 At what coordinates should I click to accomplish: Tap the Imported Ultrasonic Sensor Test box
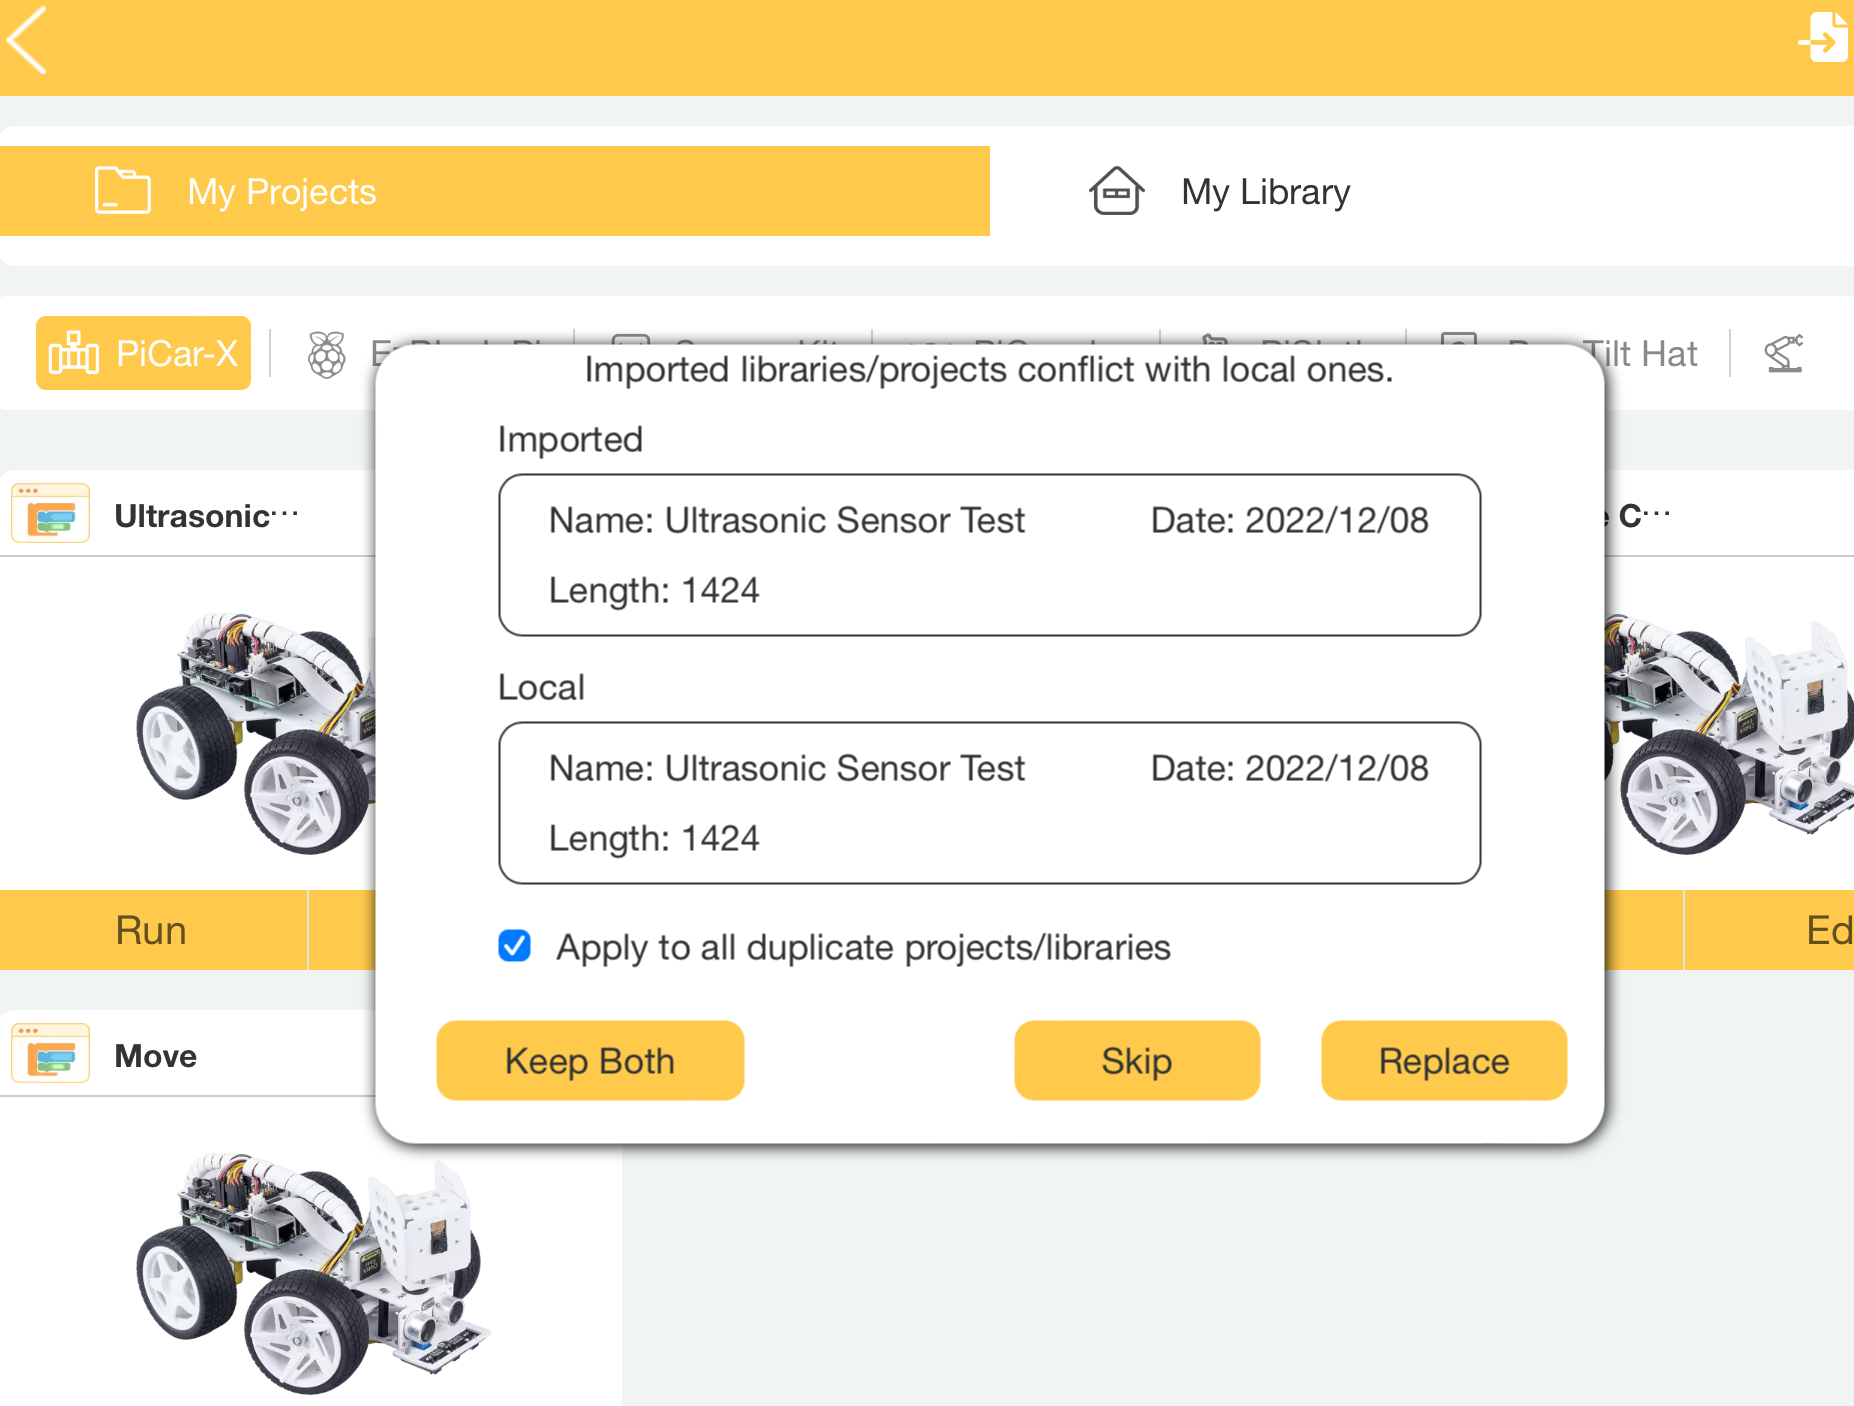pyautogui.click(x=990, y=555)
